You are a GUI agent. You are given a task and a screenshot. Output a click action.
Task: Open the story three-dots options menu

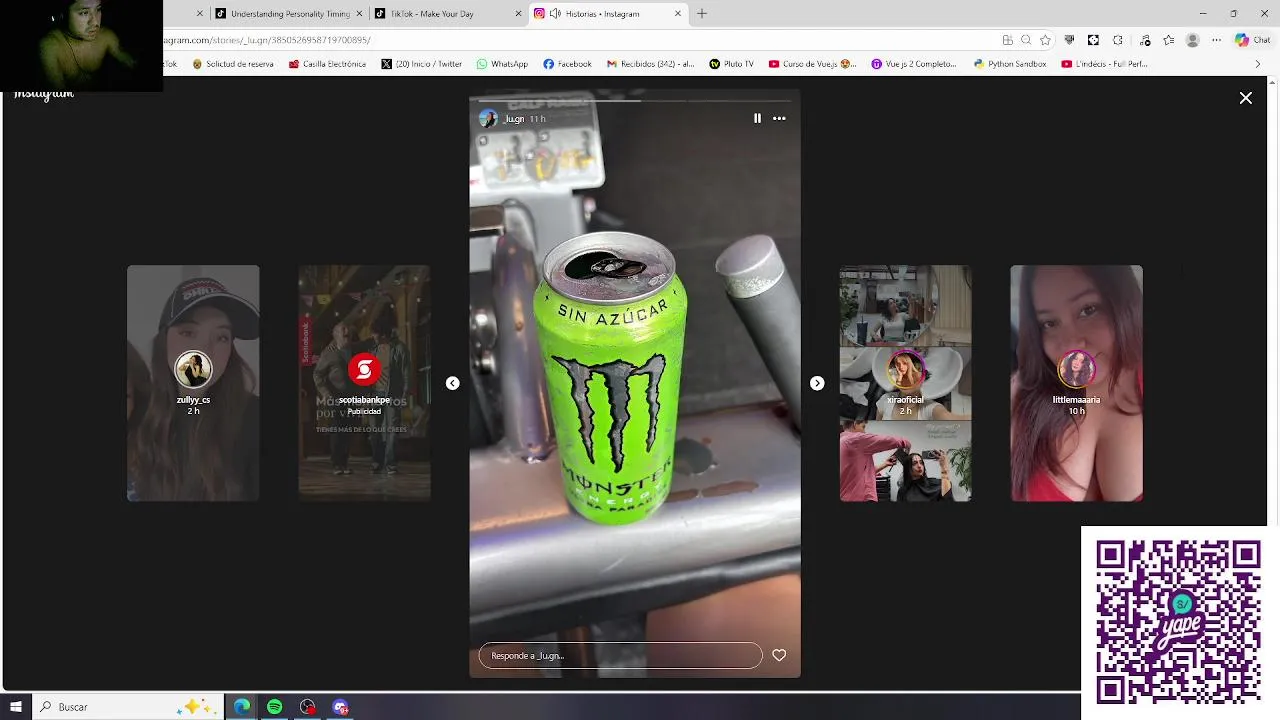(779, 118)
